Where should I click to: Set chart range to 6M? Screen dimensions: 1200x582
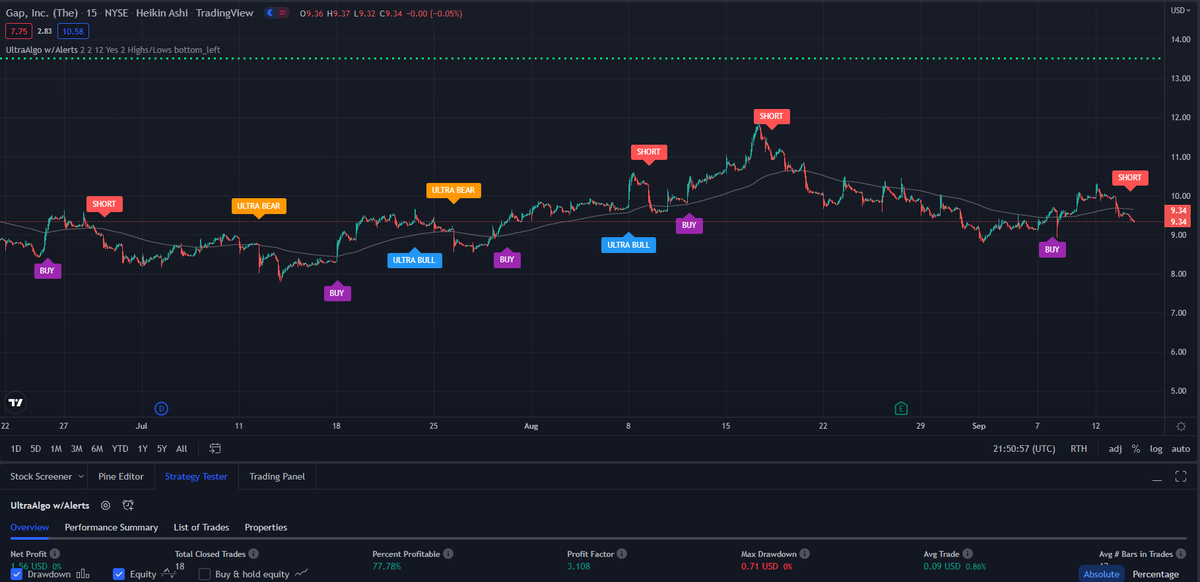(x=96, y=449)
